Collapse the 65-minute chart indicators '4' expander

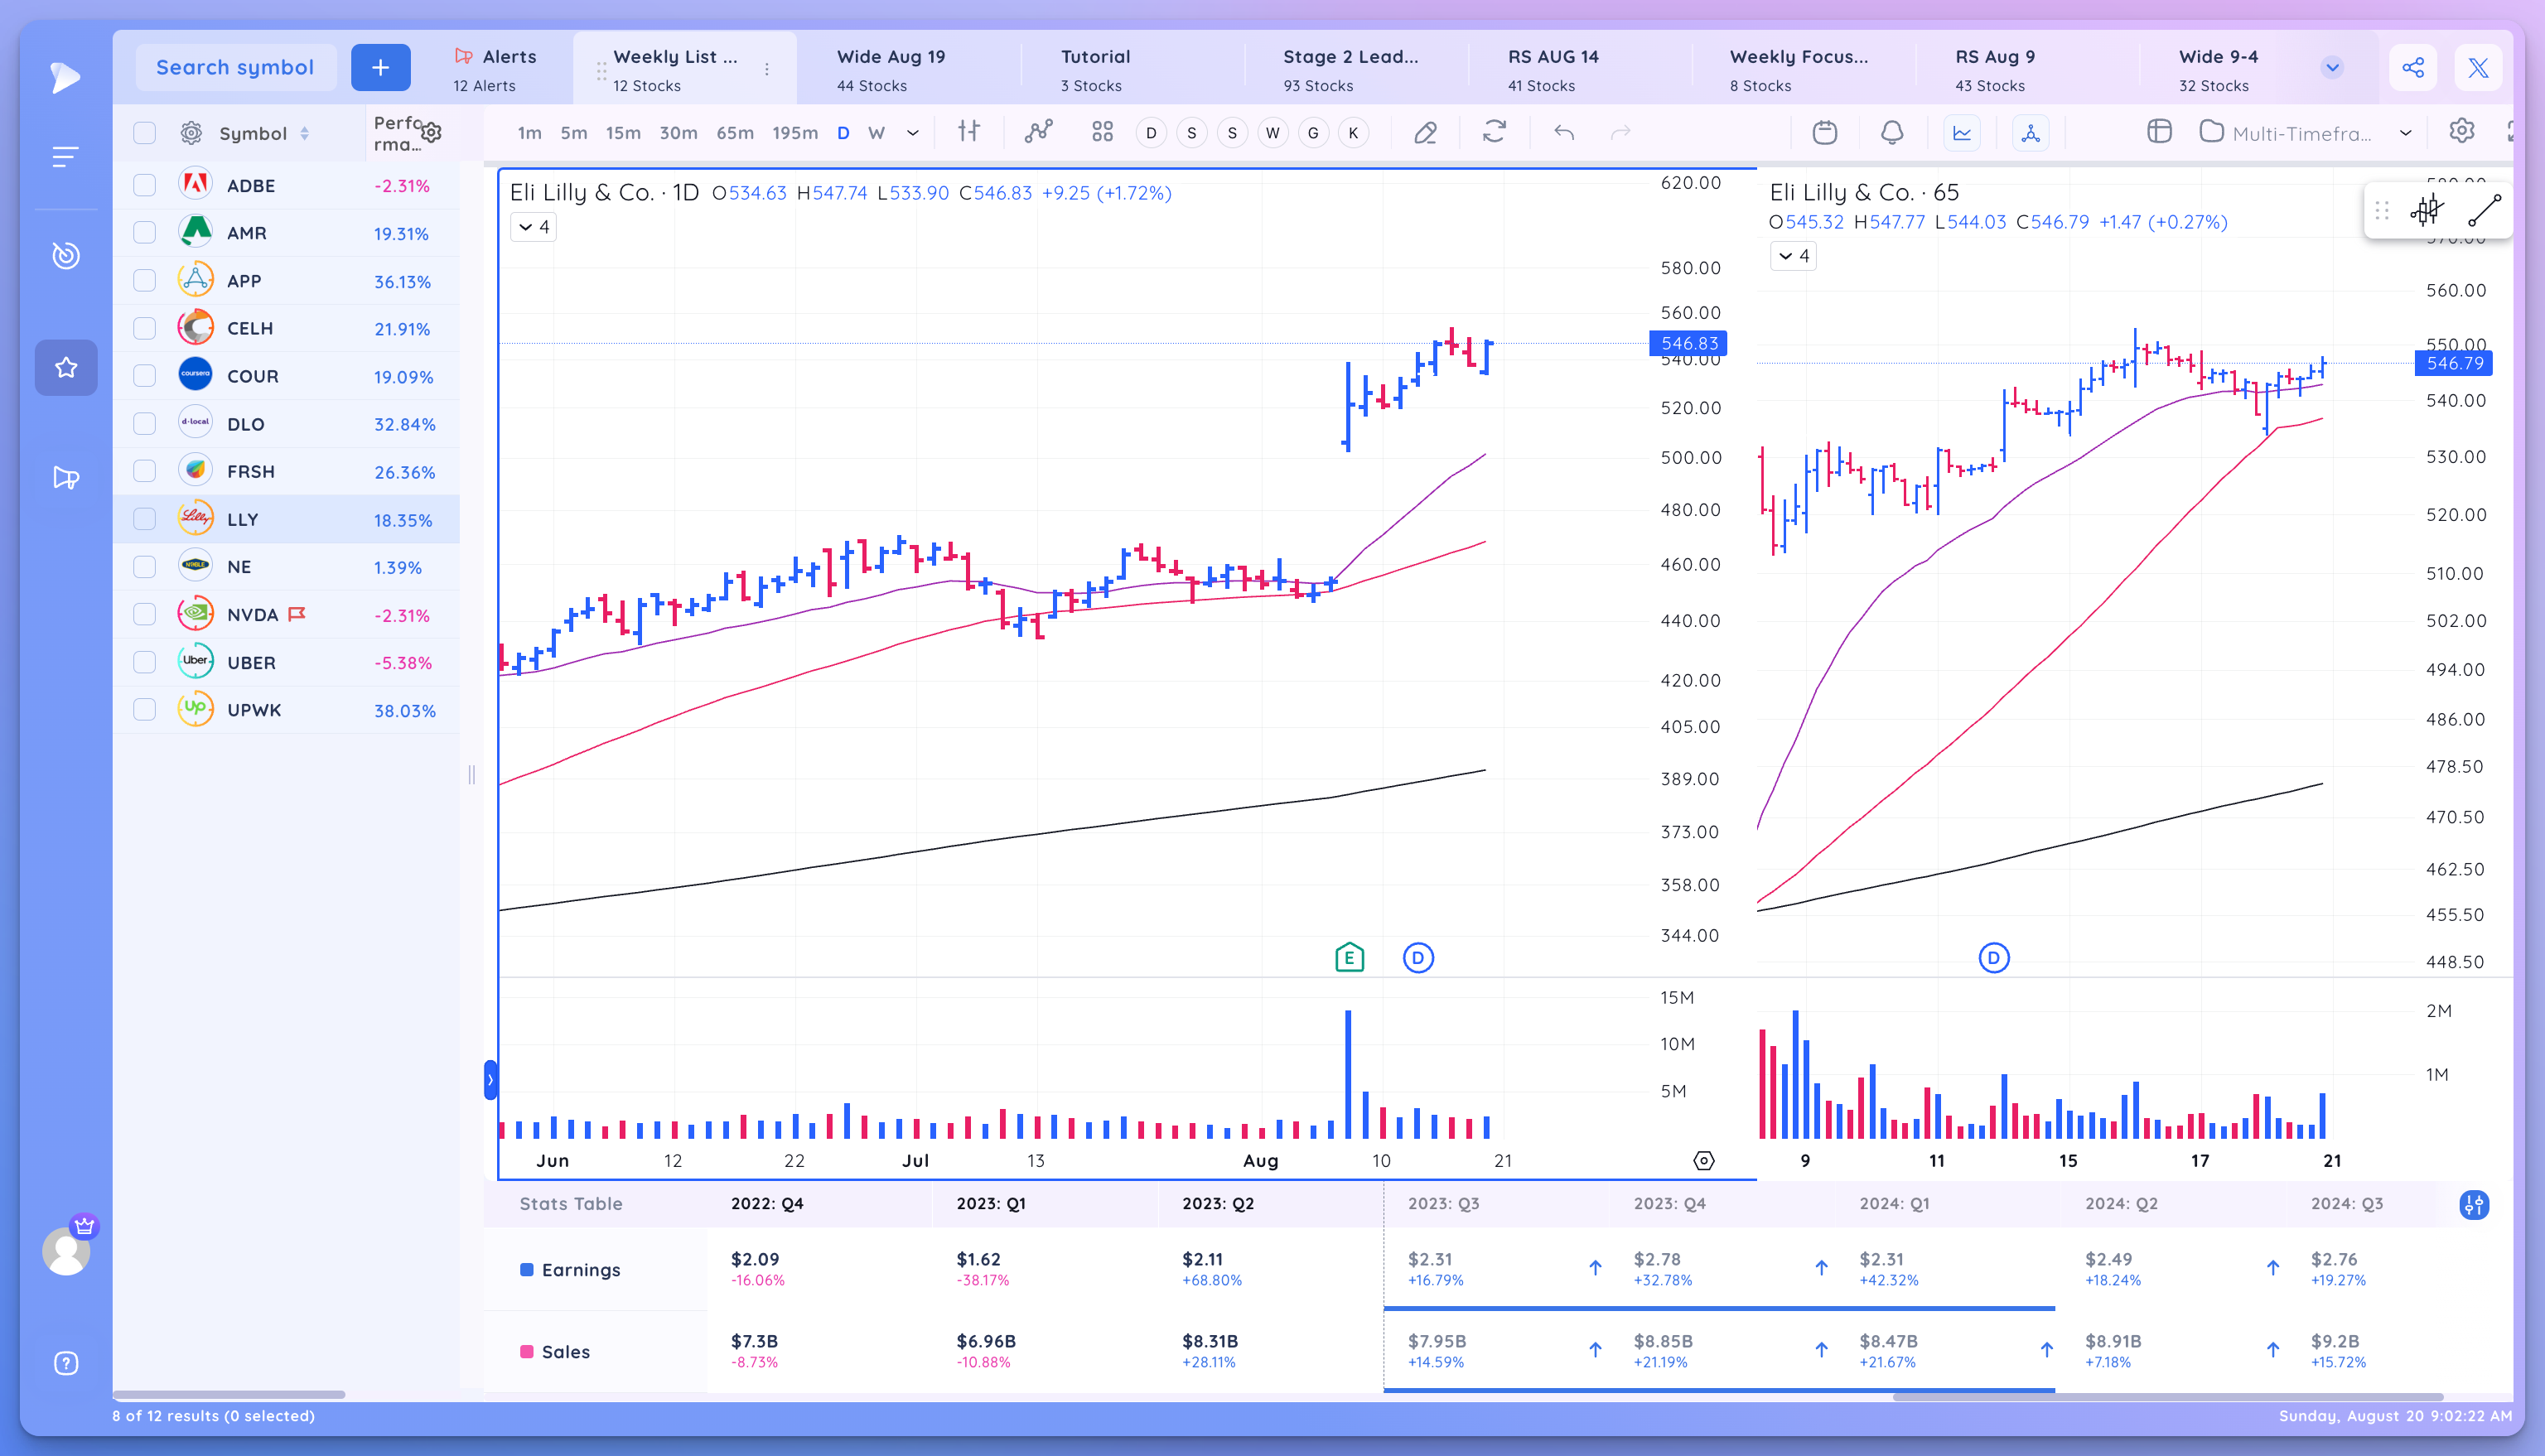pos(1793,256)
